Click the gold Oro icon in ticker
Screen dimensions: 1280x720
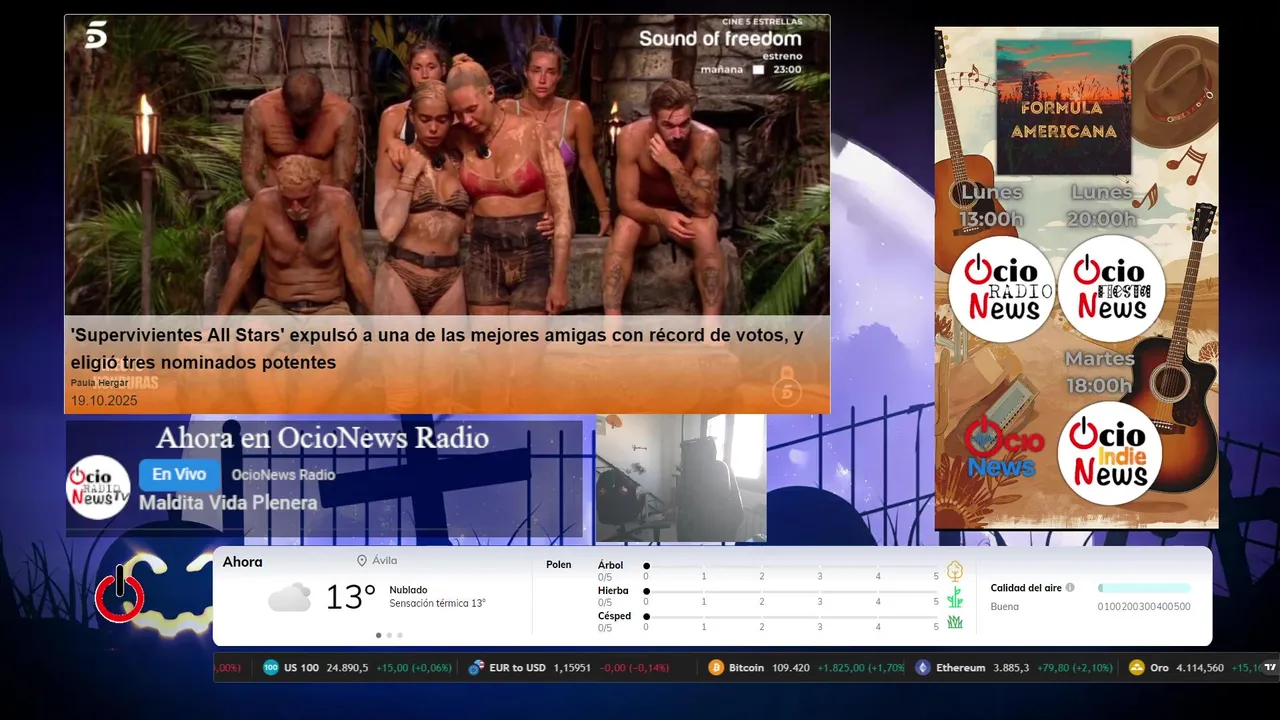[1136, 667]
